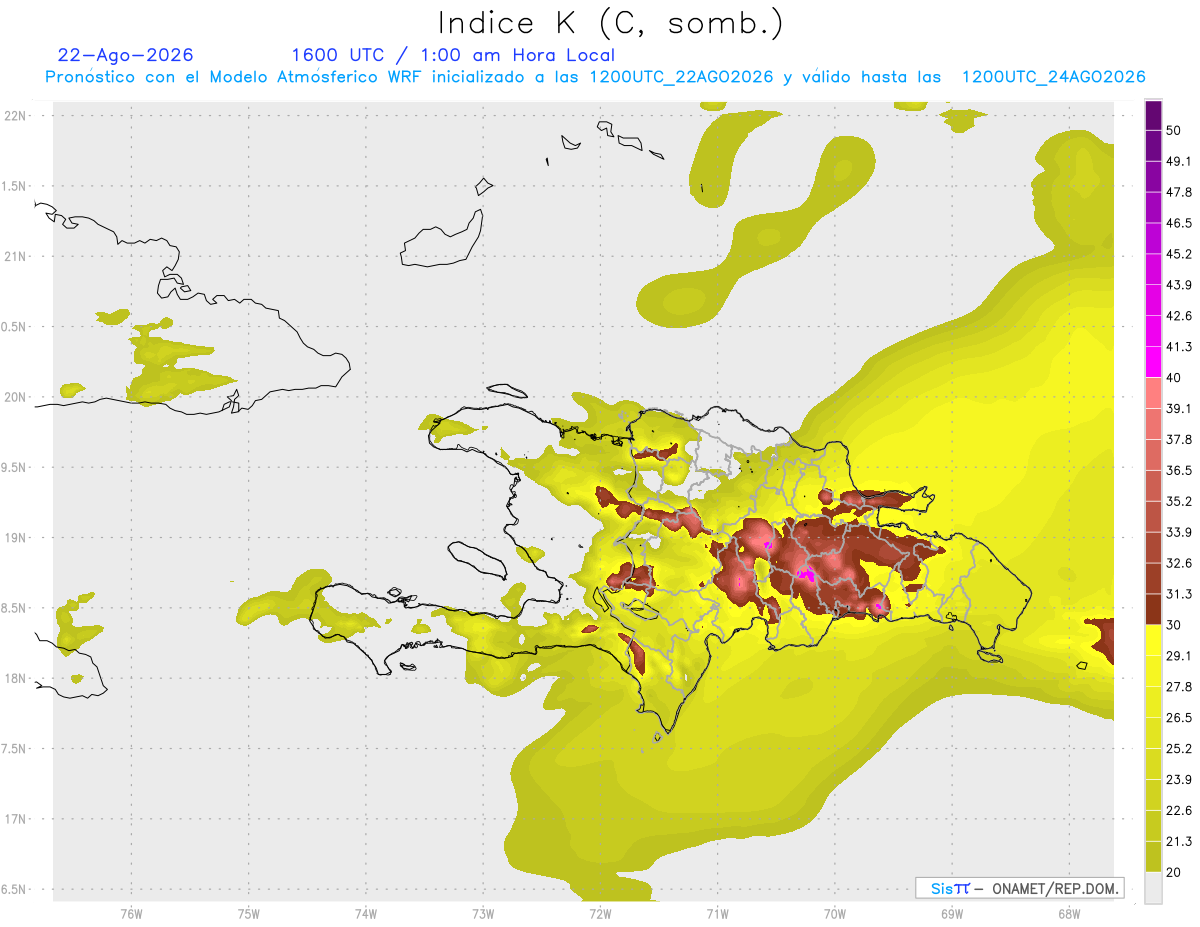Pick the olive swatch between 20 and 21.3
1200x927 pixels.
1153,857
